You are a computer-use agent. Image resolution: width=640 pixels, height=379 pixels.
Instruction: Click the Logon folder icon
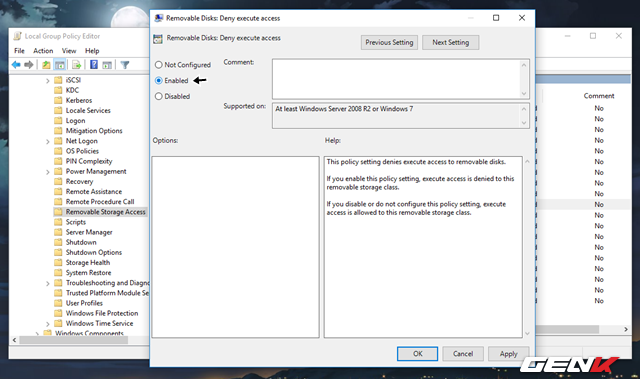tap(58, 121)
